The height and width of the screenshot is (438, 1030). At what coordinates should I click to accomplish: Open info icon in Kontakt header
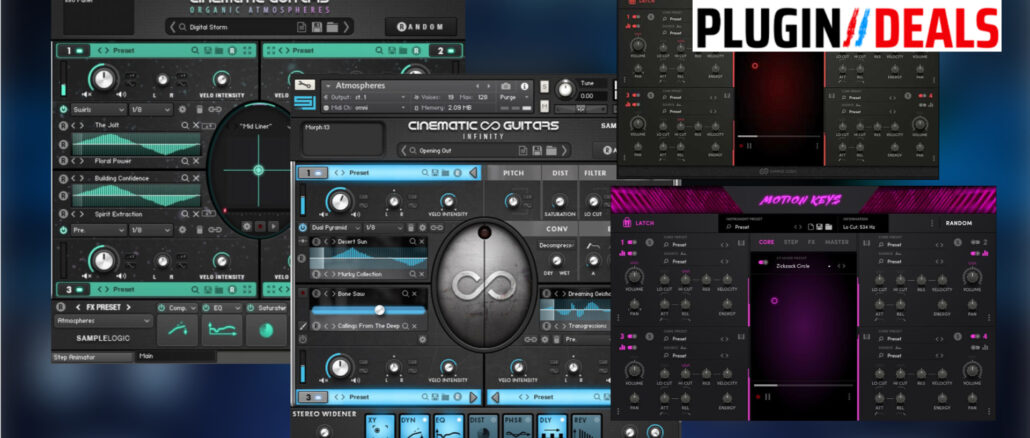coord(524,86)
